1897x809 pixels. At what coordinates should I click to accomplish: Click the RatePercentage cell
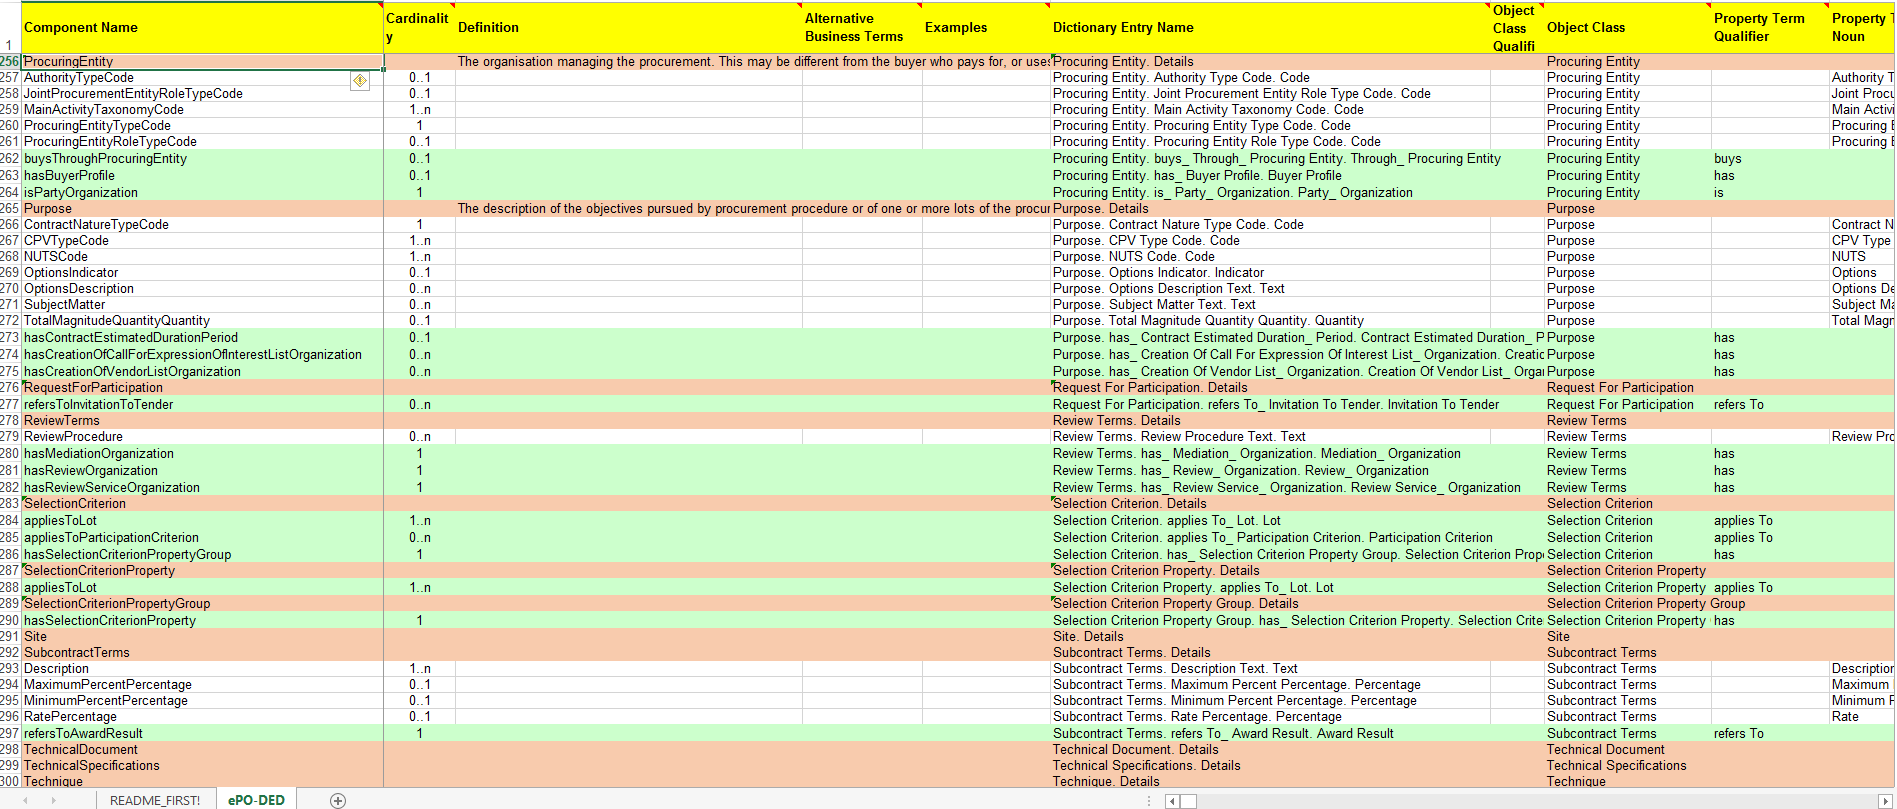tap(202, 717)
